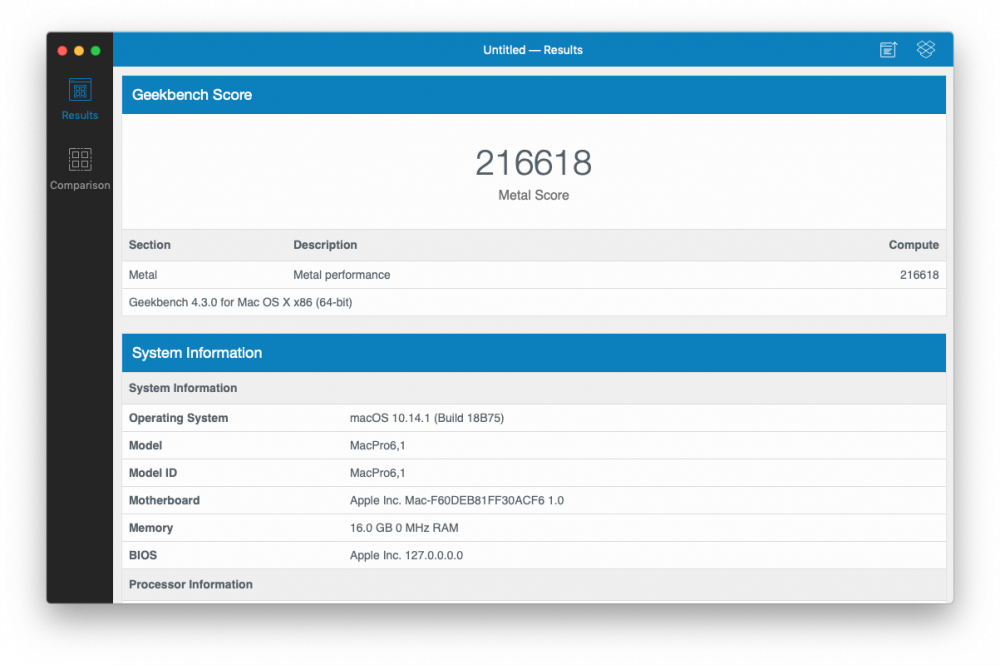Click the 'Processor Information' subheading
Image resolution: width=1000 pixels, height=665 pixels.
191,585
